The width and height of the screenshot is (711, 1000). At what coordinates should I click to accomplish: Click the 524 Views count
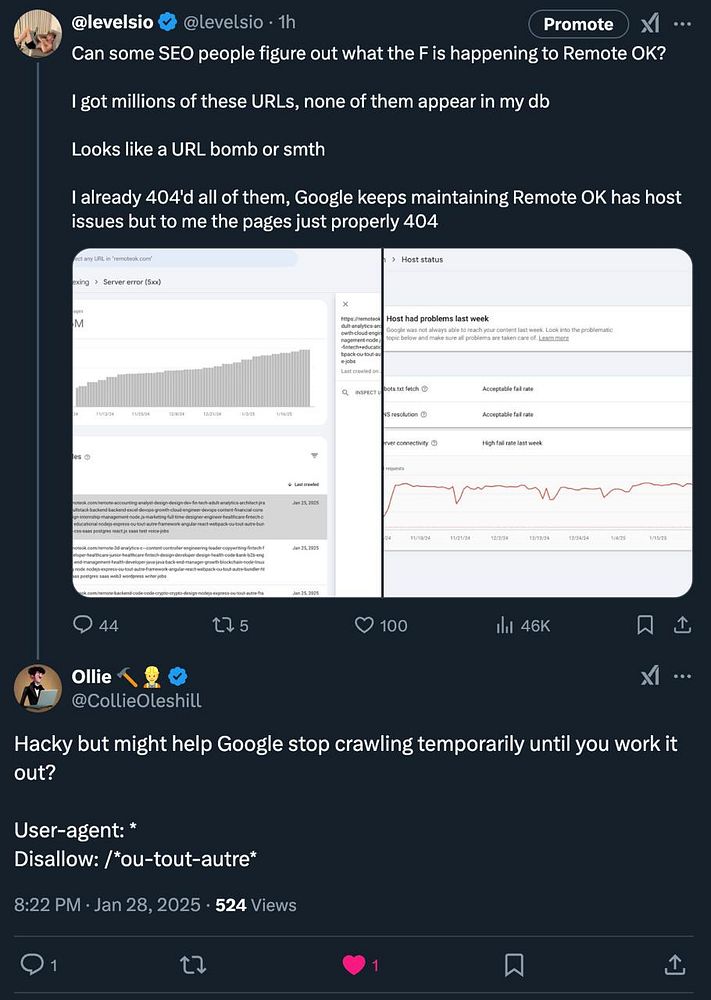[256, 905]
